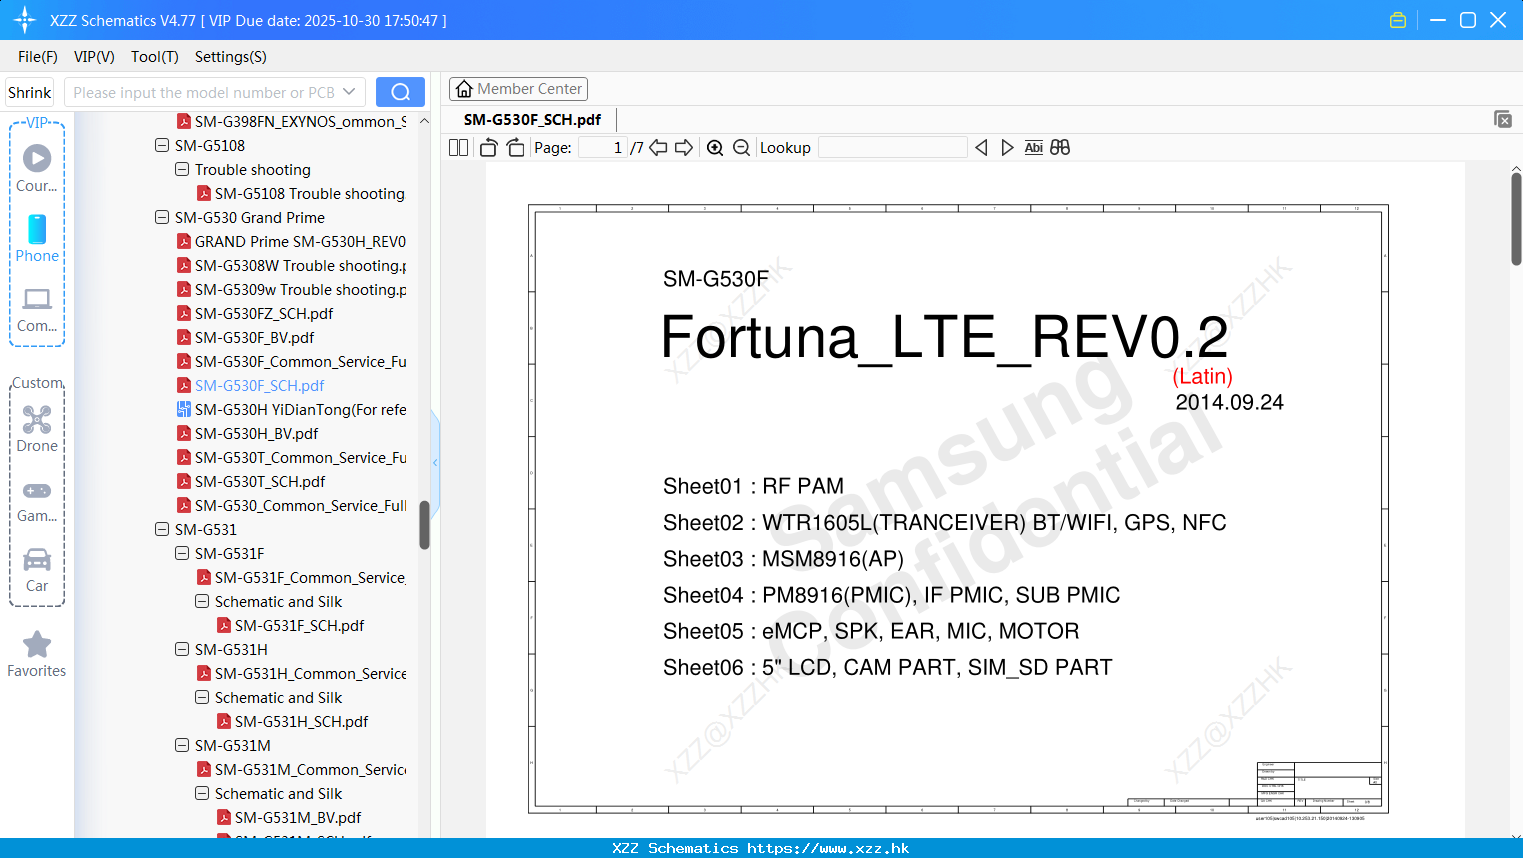
Task: Click the XZZ Schematics app logo
Action: [25, 20]
